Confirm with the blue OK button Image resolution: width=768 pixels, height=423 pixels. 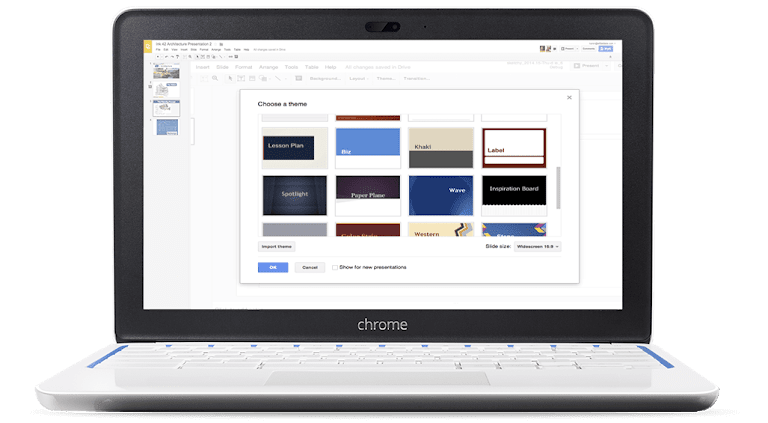point(272,267)
